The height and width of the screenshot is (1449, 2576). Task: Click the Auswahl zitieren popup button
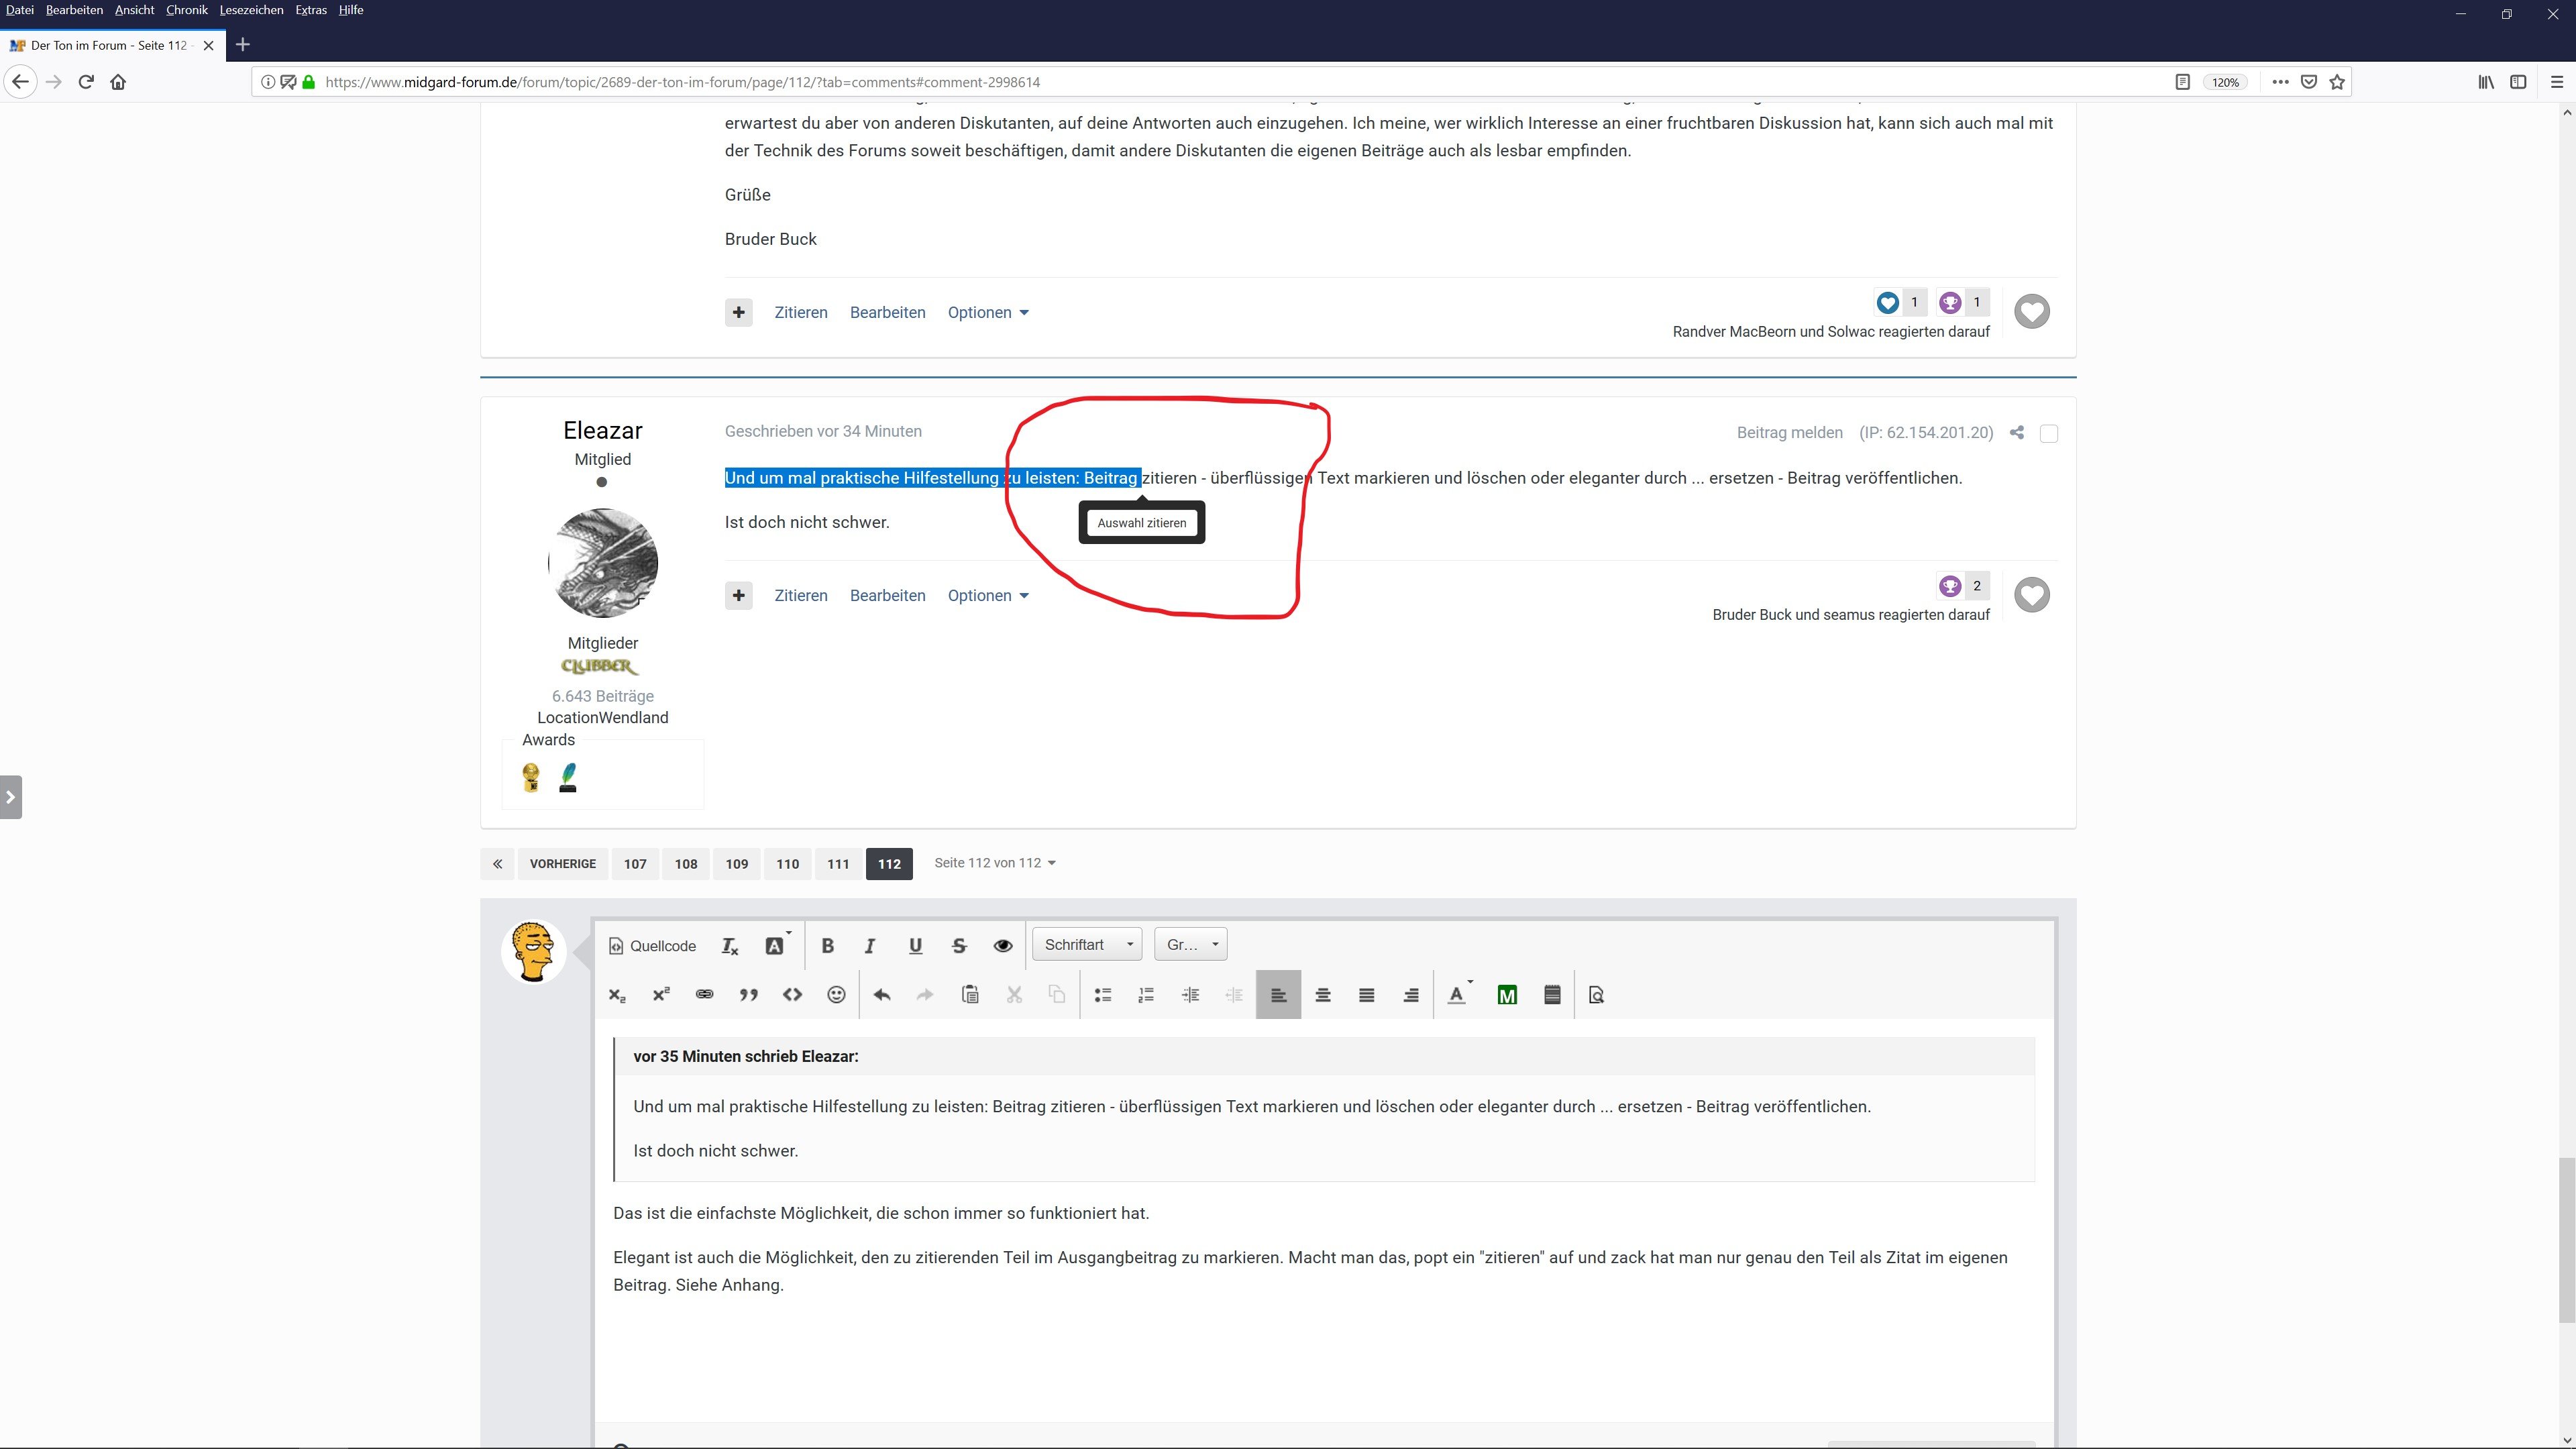pos(1141,523)
